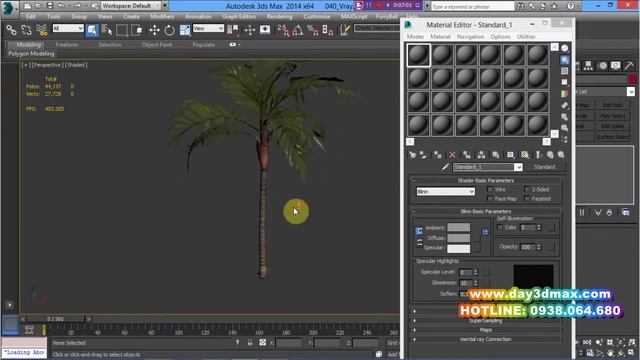Viewport: 640px width, 360px height.
Task: Open the 3ds Max application button
Action: click(x=8, y=7)
